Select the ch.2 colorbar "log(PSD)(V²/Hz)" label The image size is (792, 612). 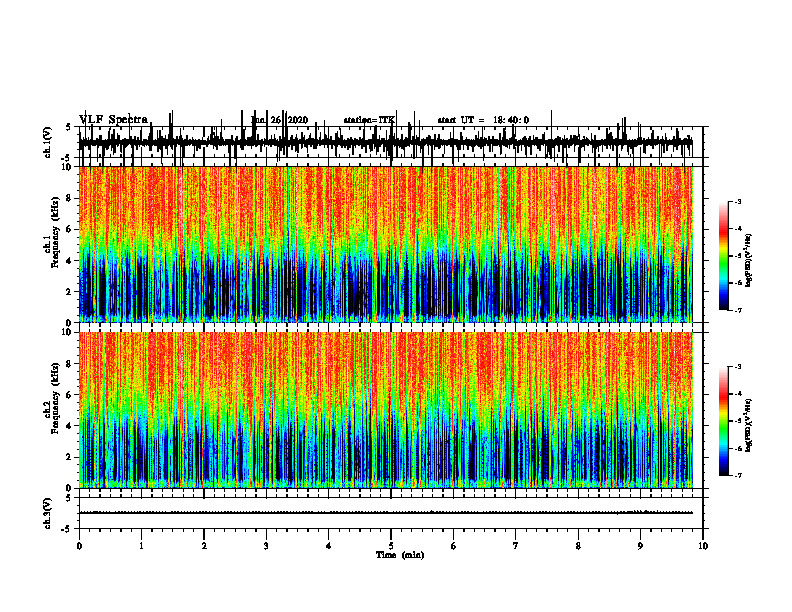(x=748, y=425)
